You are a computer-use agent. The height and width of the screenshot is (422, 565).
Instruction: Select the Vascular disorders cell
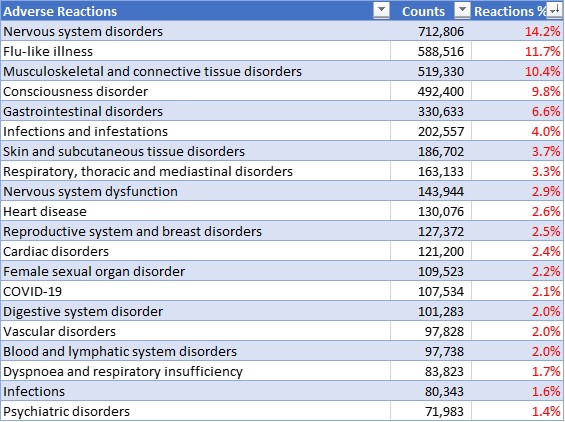[196, 331]
